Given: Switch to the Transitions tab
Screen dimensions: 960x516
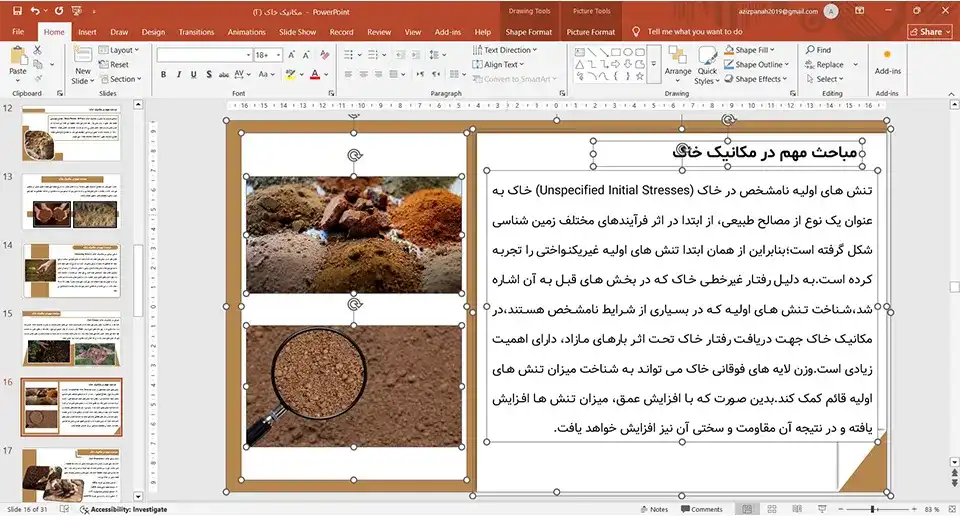Looking at the screenshot, I should coord(196,32).
